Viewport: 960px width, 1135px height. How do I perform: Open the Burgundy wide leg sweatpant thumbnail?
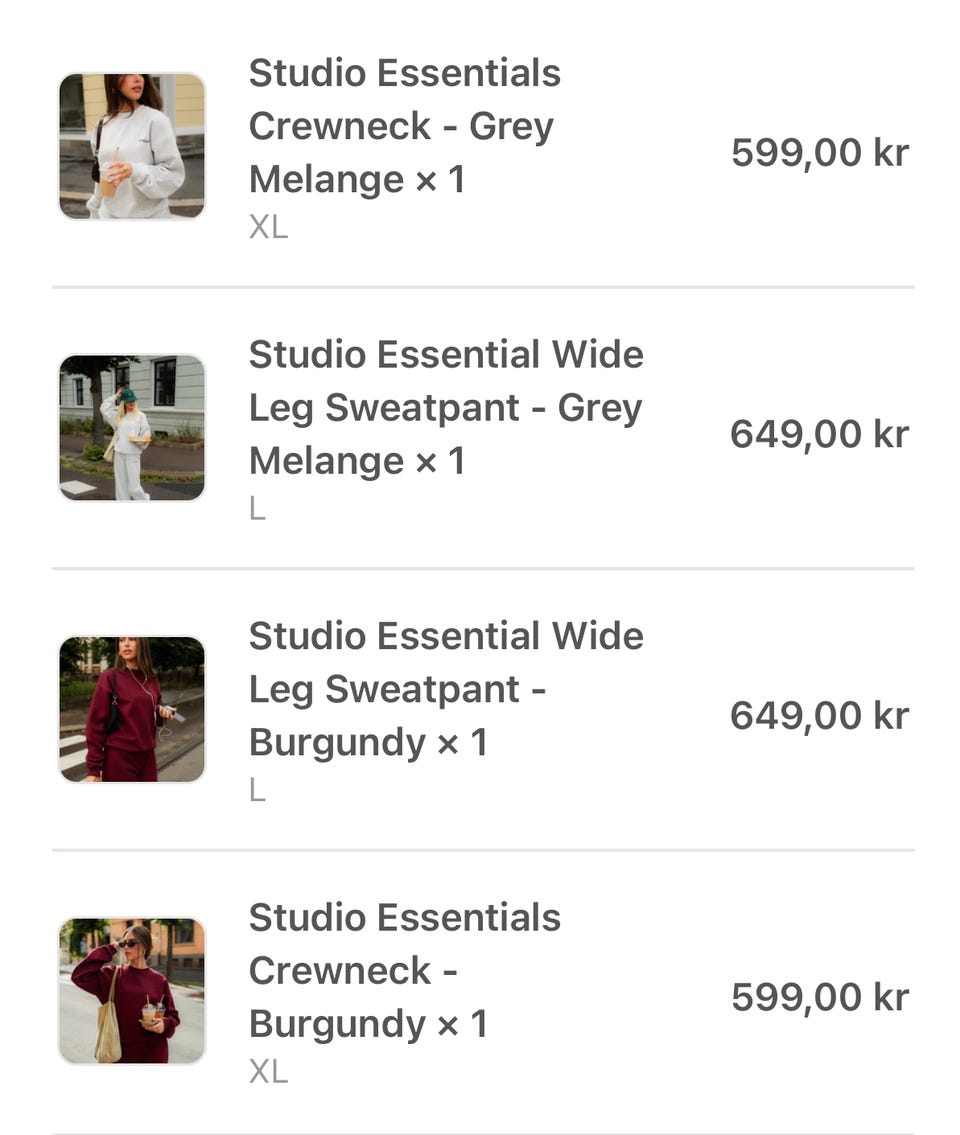pos(132,709)
